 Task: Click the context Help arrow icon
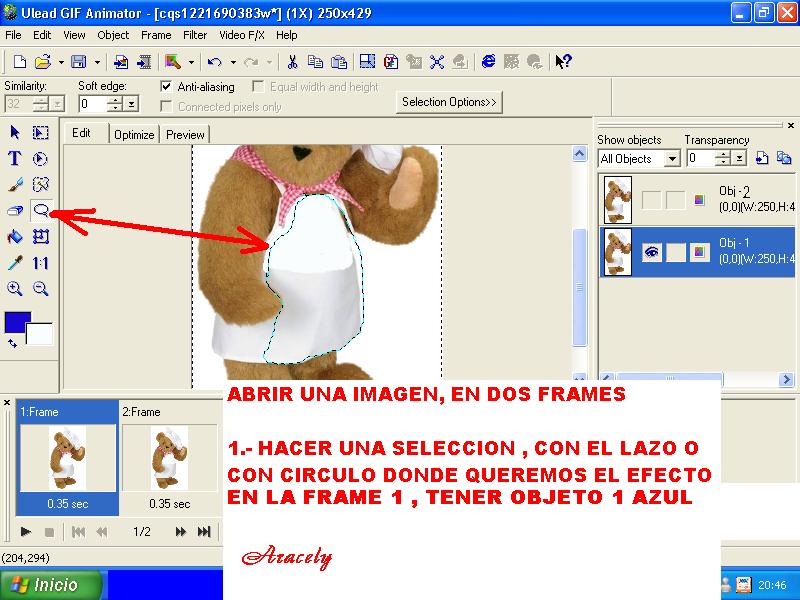pyautogui.click(x=563, y=62)
